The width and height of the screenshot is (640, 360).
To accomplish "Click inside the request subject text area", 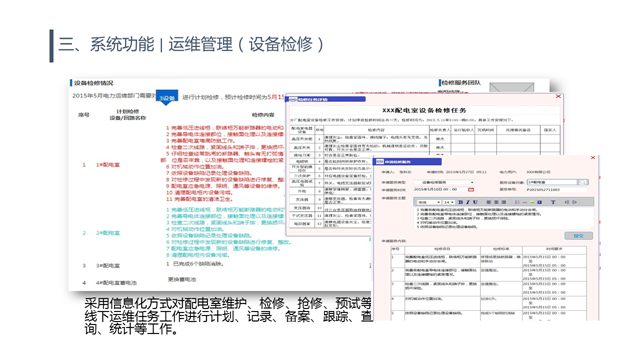I will click(x=503, y=218).
